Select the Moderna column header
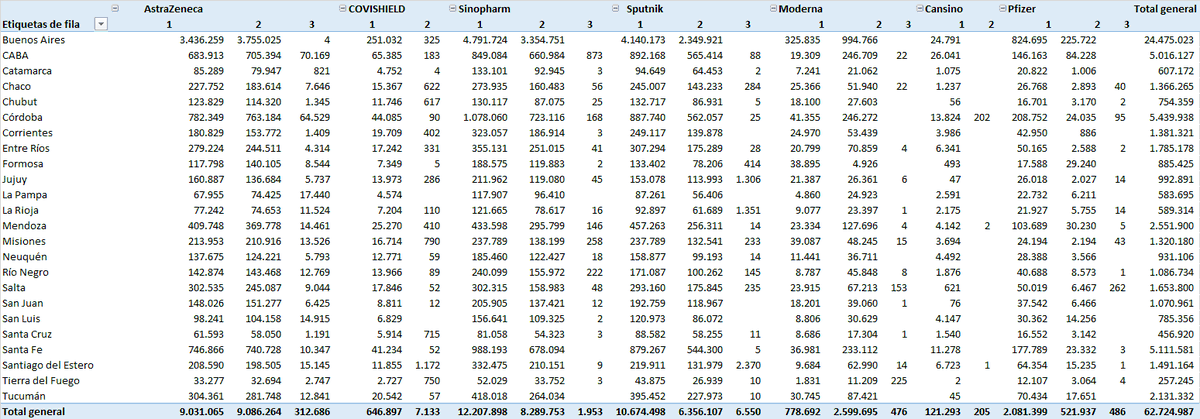The height and width of the screenshot is (419, 1200). (x=803, y=8)
